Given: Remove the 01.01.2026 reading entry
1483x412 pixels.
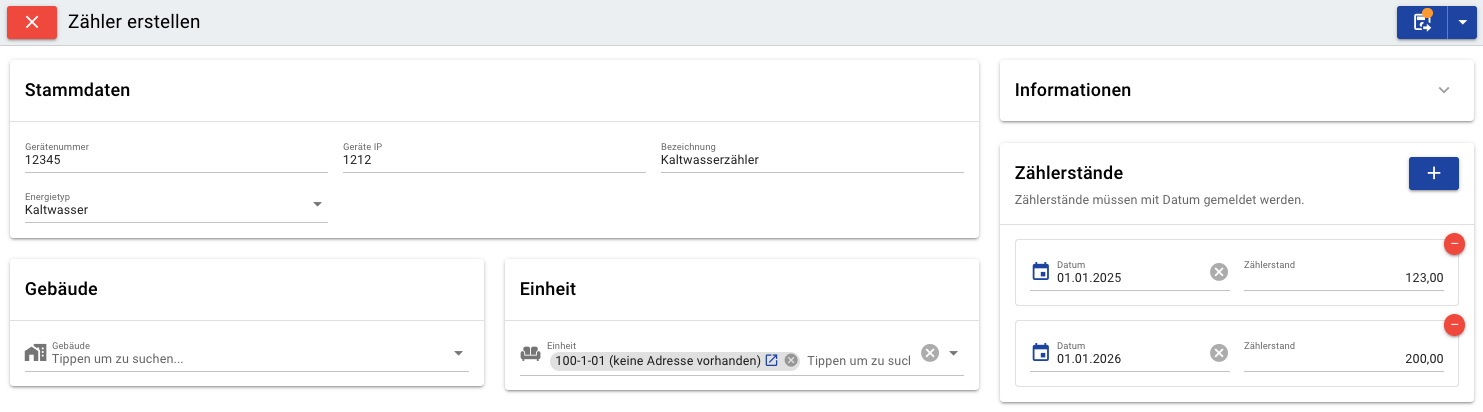Looking at the screenshot, I should 1454,324.
